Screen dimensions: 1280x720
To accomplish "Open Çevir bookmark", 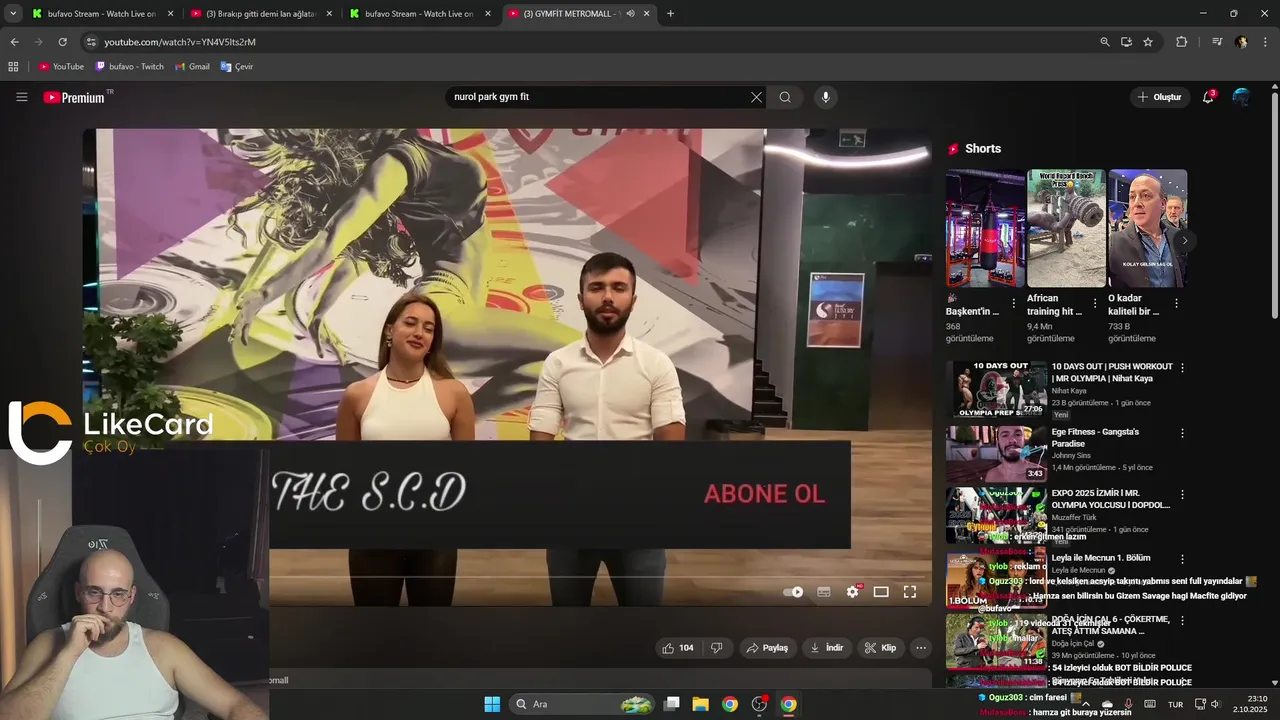I will pos(237,67).
